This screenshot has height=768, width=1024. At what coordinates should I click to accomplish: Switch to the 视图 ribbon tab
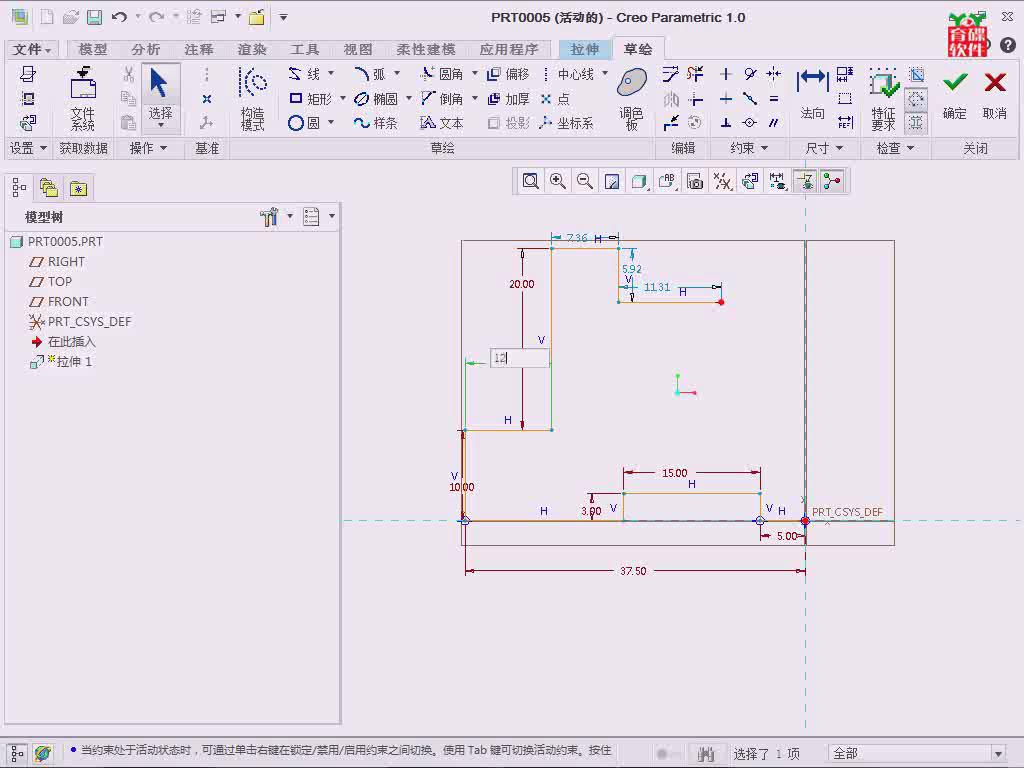(x=357, y=49)
